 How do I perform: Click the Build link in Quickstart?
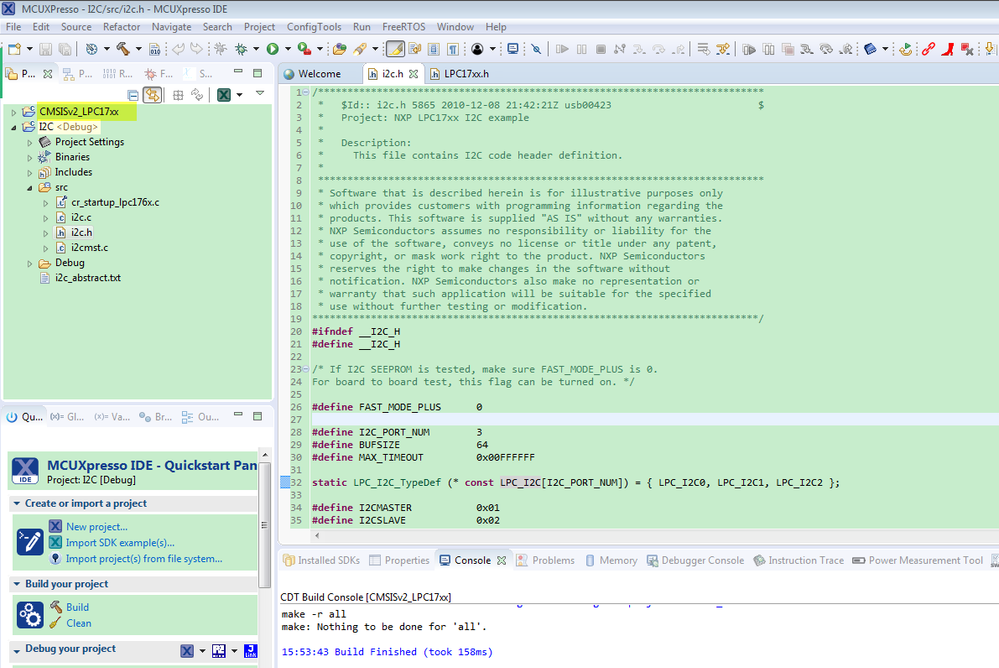77,607
